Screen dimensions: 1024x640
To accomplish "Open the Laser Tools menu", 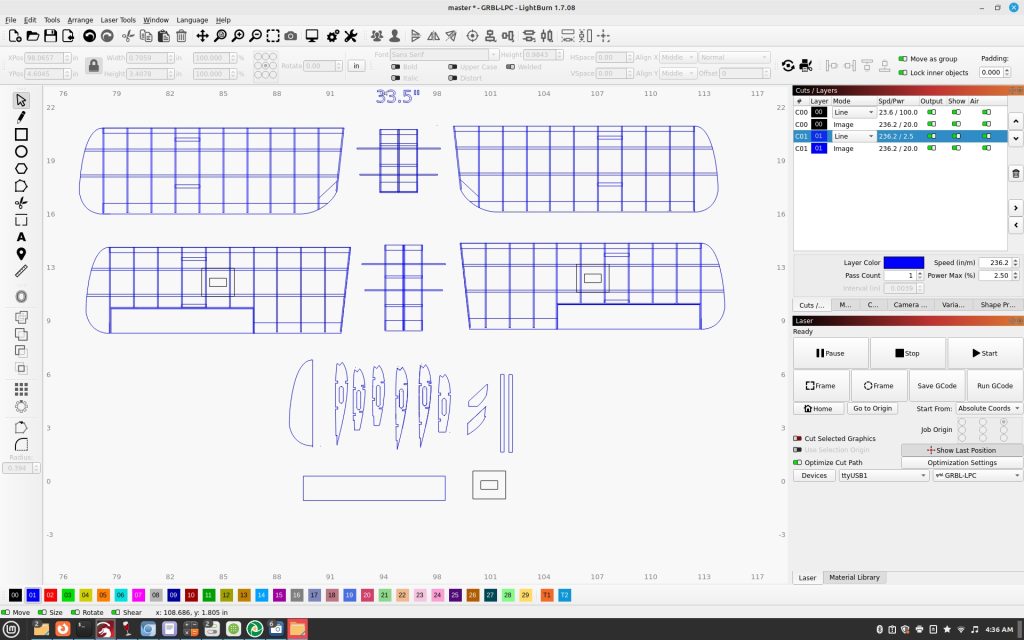I will [x=118, y=20].
